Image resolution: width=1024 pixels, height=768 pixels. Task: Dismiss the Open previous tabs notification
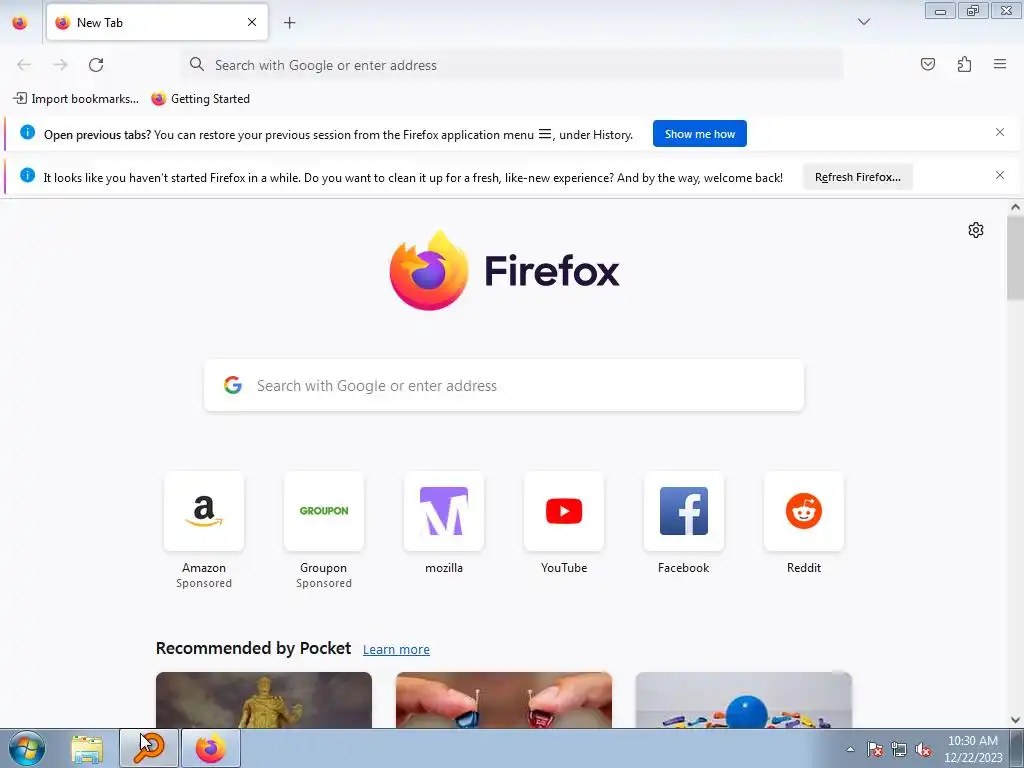point(999,132)
